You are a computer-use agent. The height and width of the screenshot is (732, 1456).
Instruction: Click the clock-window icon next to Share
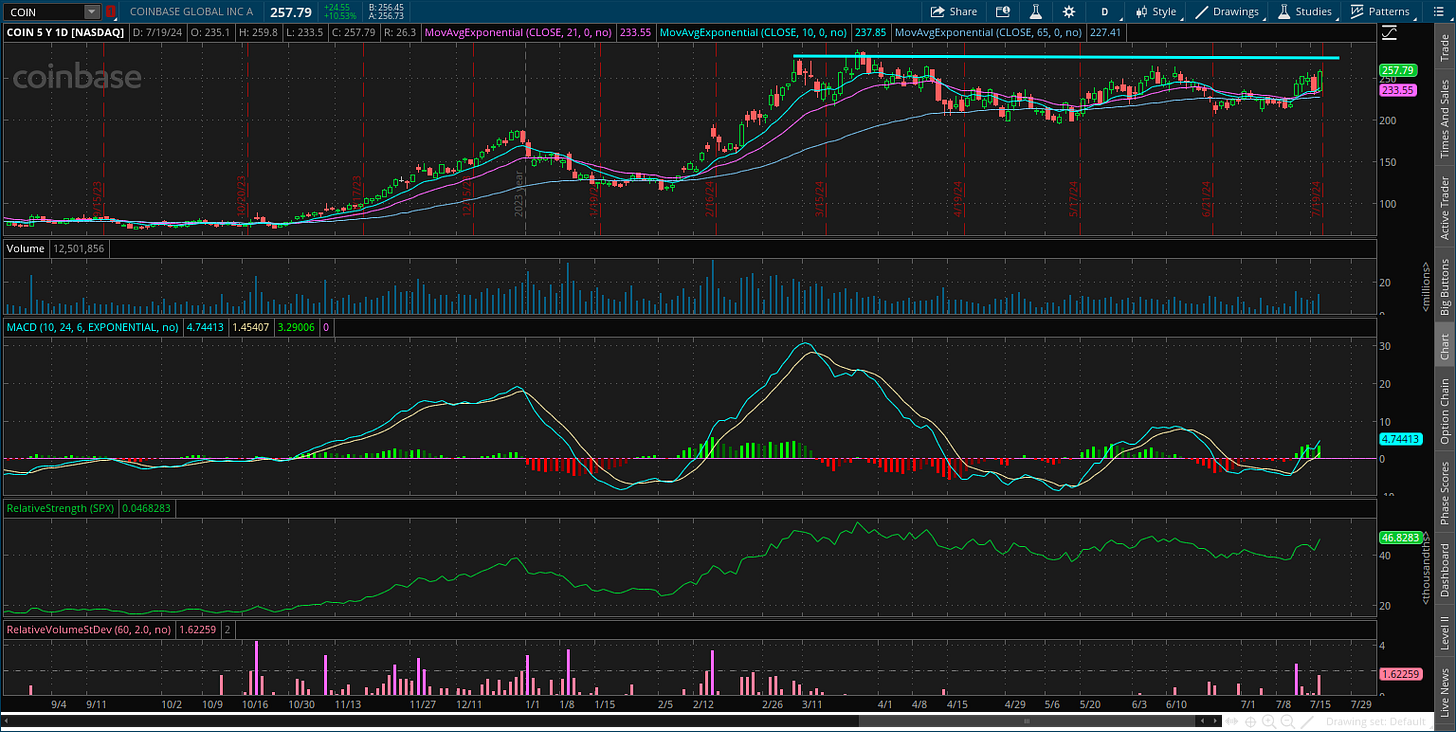[1004, 12]
